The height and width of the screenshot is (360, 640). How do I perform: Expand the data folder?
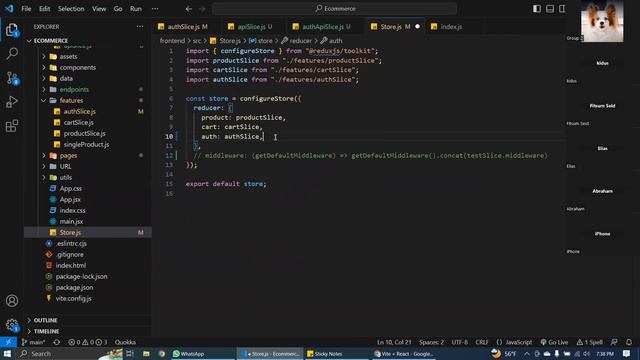click(66, 78)
